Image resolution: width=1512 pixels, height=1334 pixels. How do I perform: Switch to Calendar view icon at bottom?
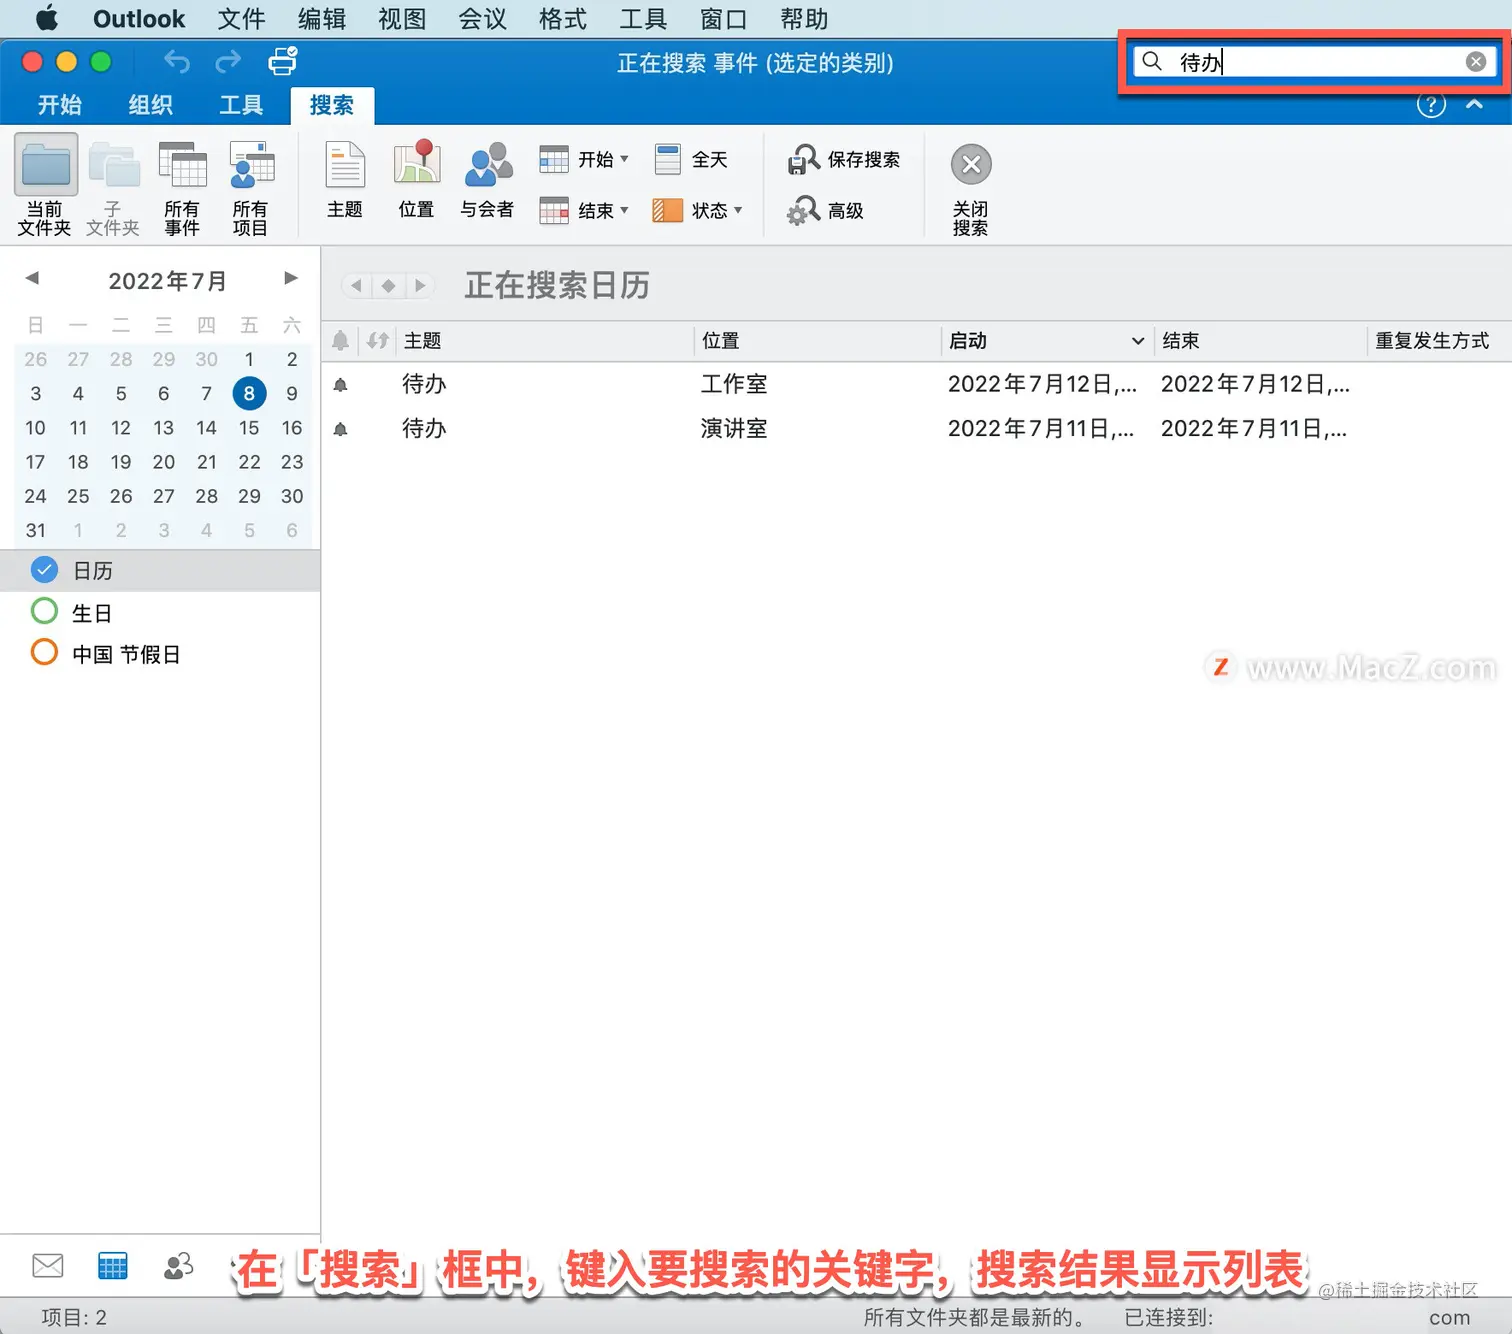113,1266
